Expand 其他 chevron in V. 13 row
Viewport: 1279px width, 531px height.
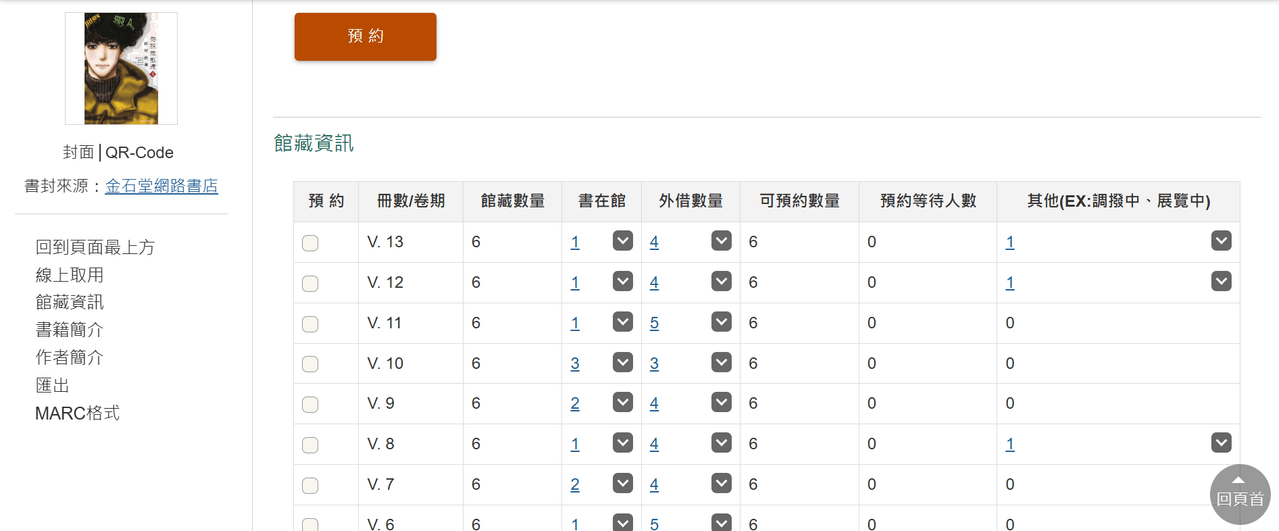click(x=1221, y=241)
